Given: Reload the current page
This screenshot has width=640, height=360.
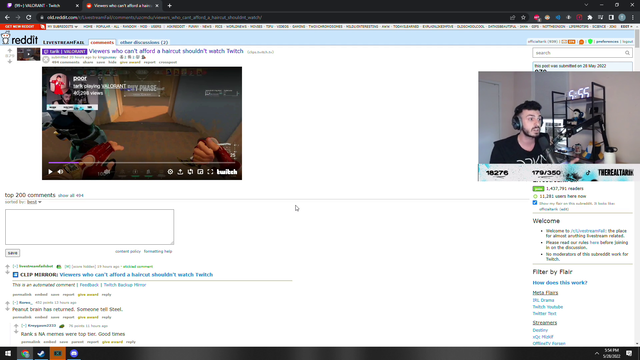Looking at the screenshot, I should [29, 18].
